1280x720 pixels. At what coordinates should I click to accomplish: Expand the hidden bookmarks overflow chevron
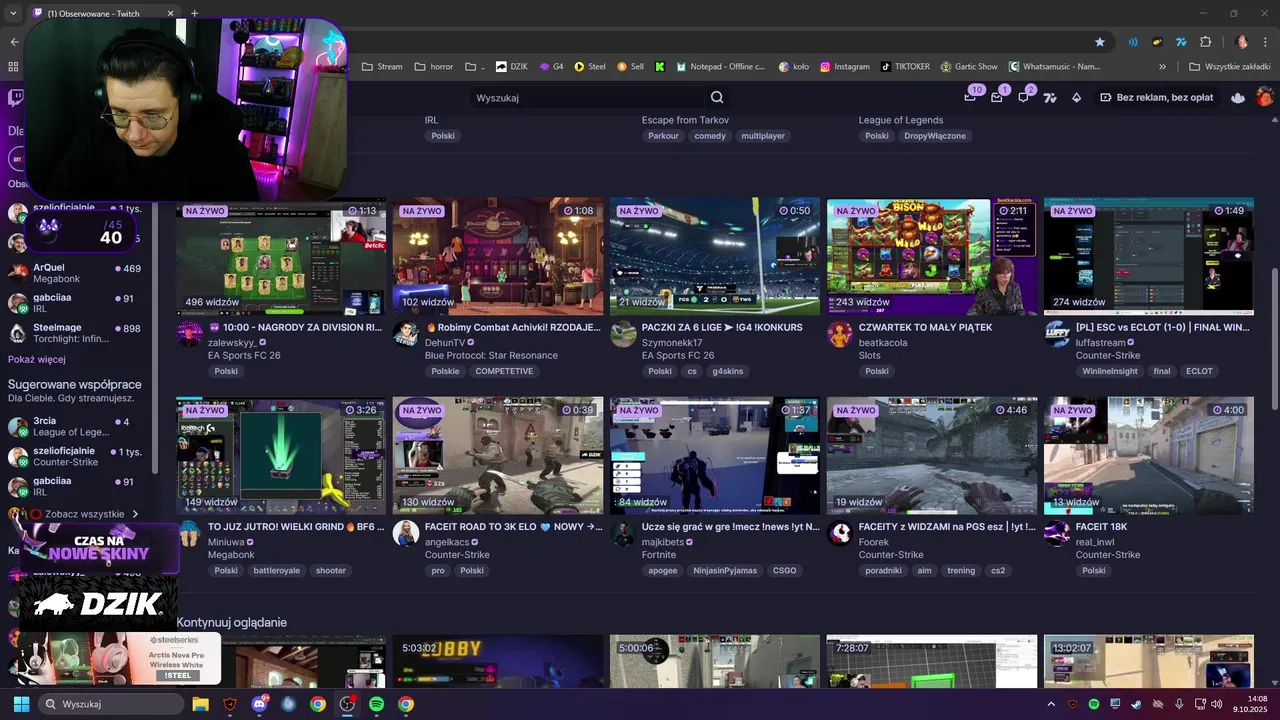[x=1162, y=67]
